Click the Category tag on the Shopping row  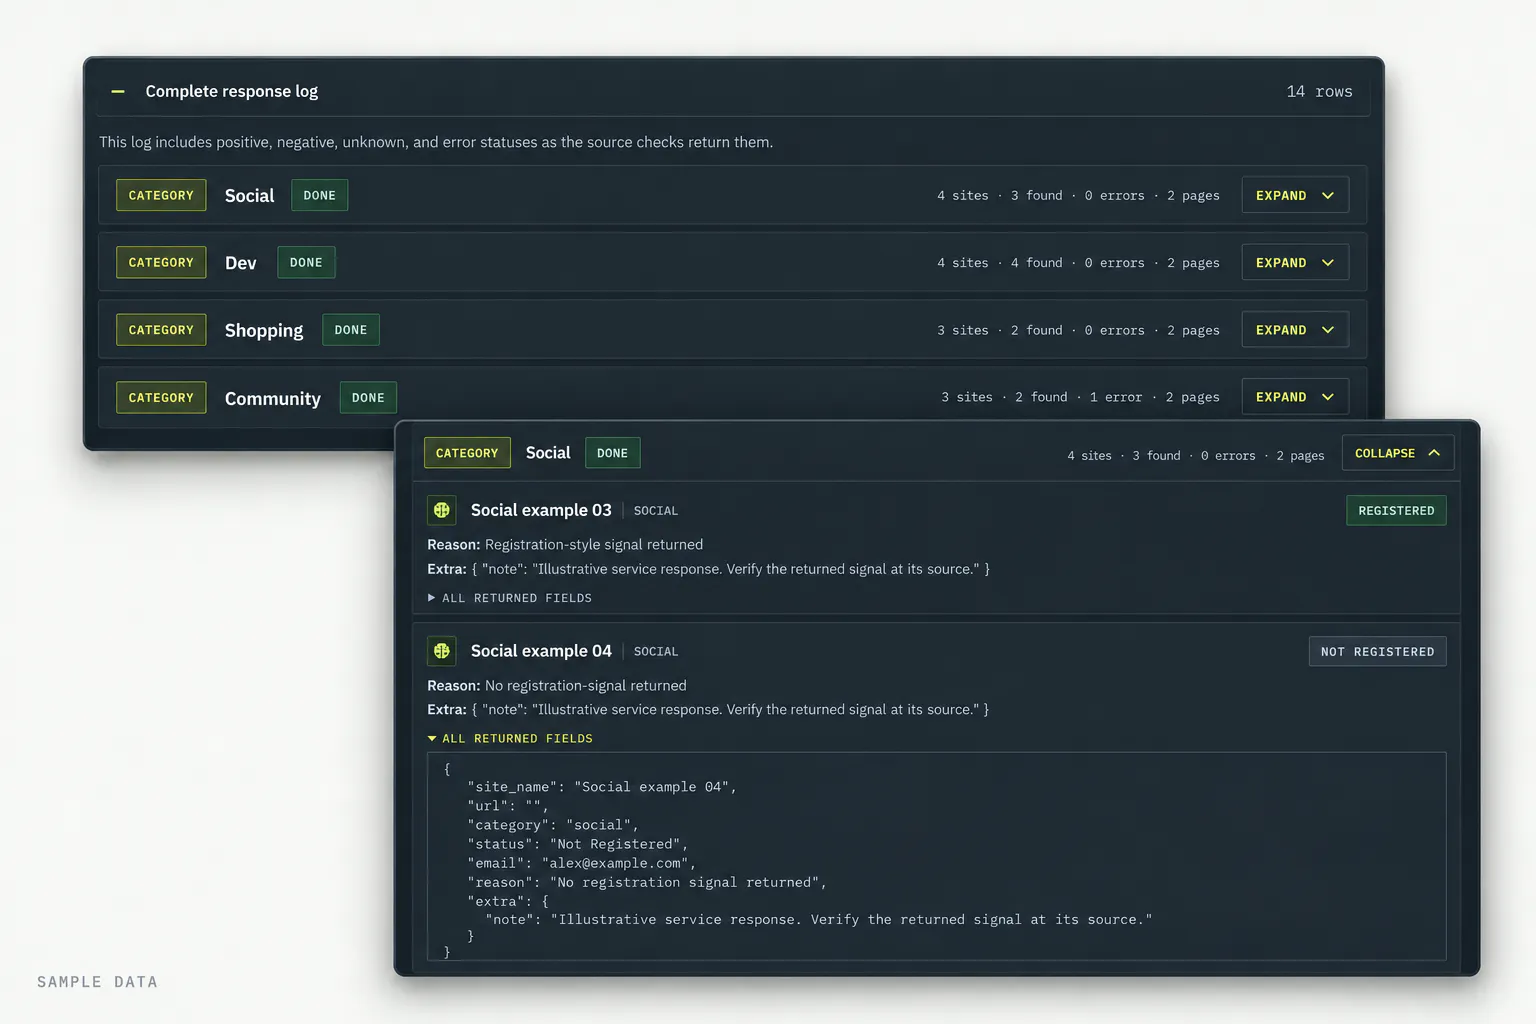(x=161, y=330)
